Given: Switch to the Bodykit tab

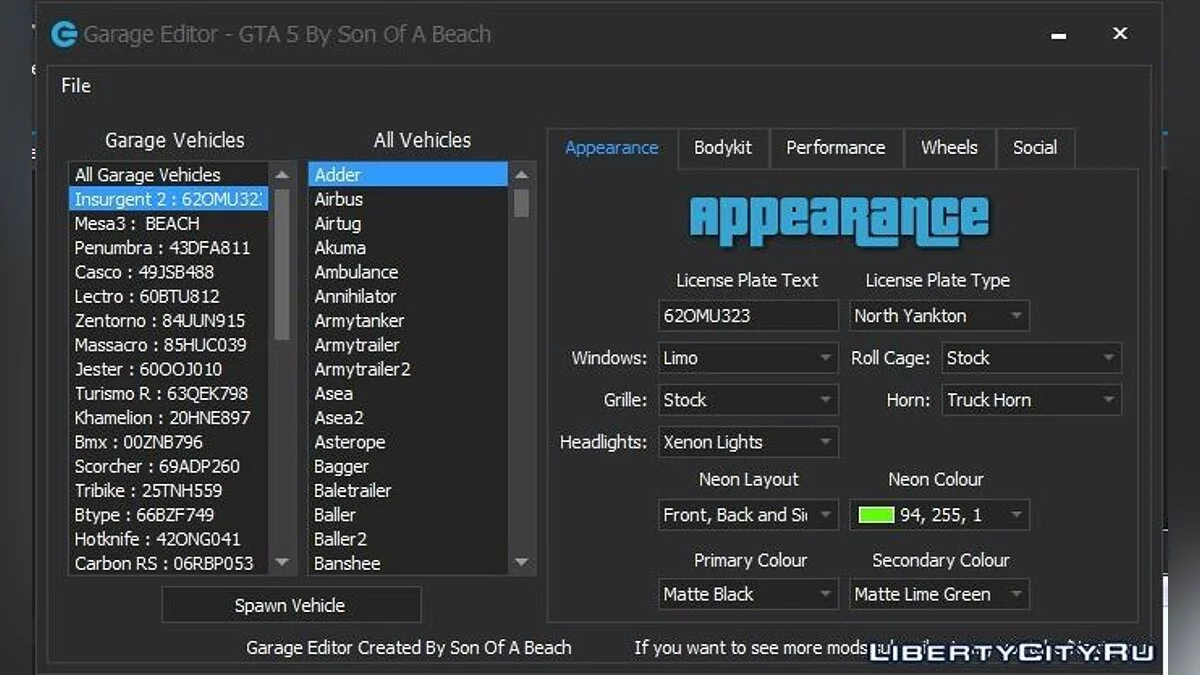Looking at the screenshot, I should [x=723, y=148].
